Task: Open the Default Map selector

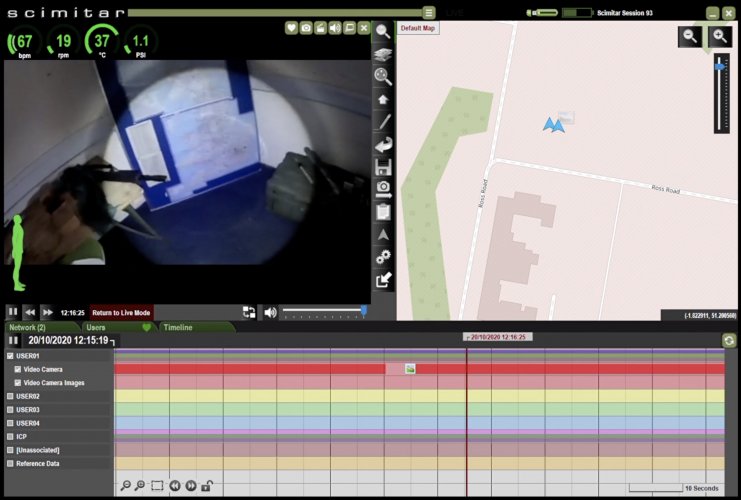Action: pyautogui.click(x=419, y=28)
